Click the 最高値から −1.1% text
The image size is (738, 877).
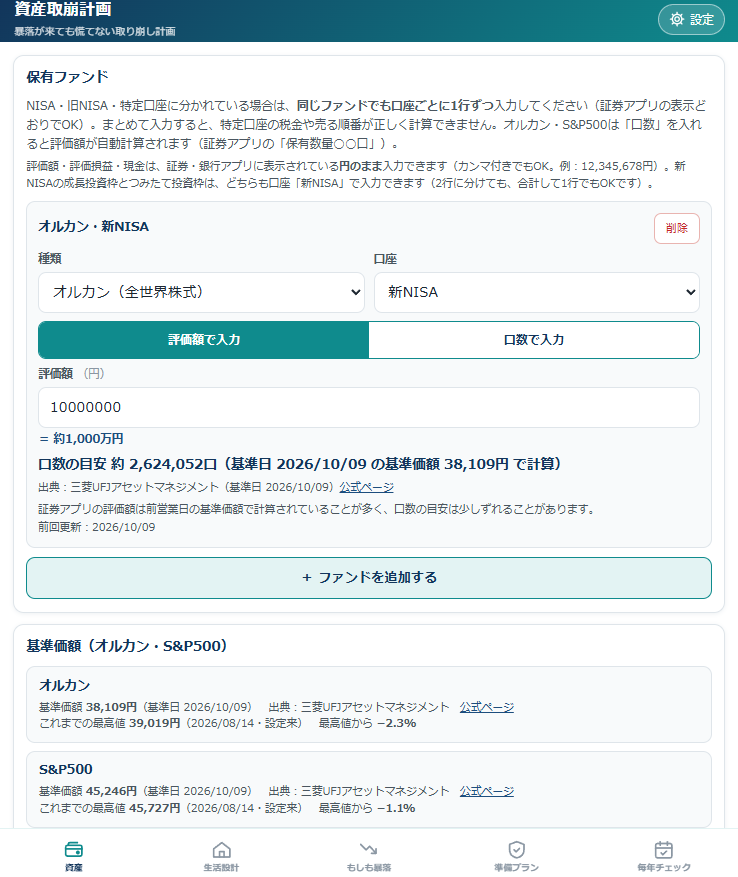tap(366, 808)
